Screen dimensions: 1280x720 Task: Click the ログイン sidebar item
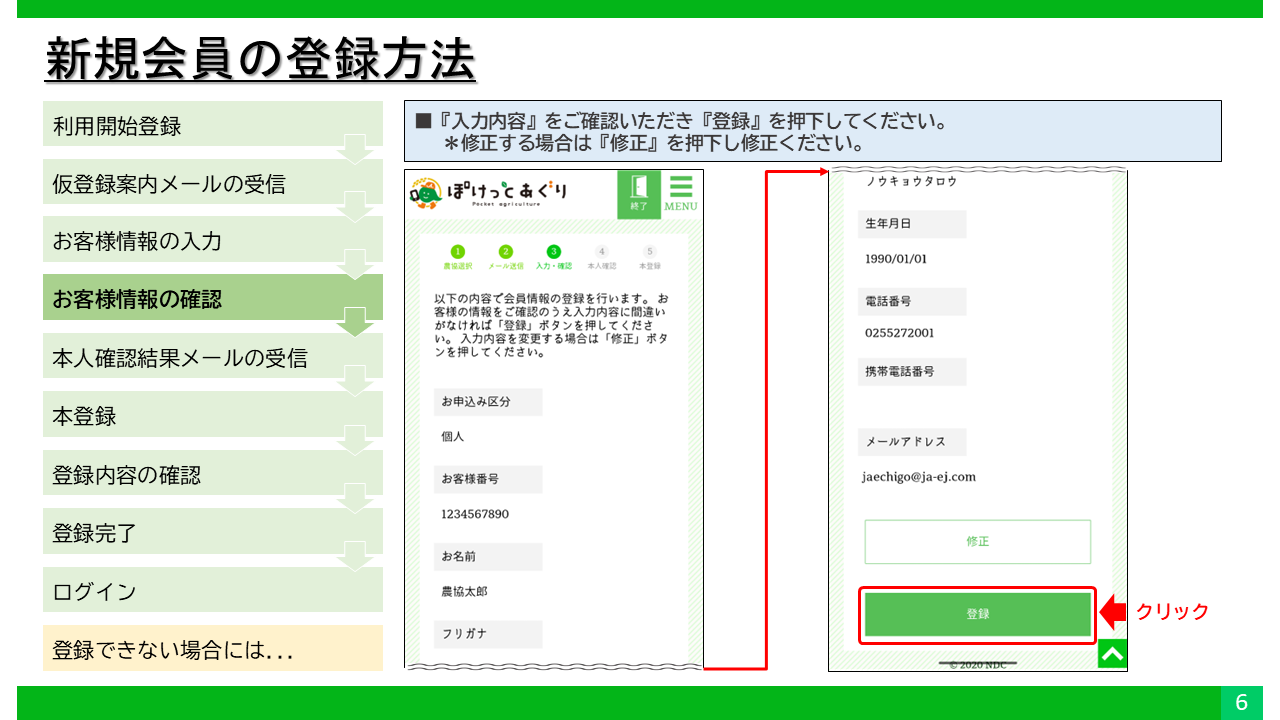point(212,591)
